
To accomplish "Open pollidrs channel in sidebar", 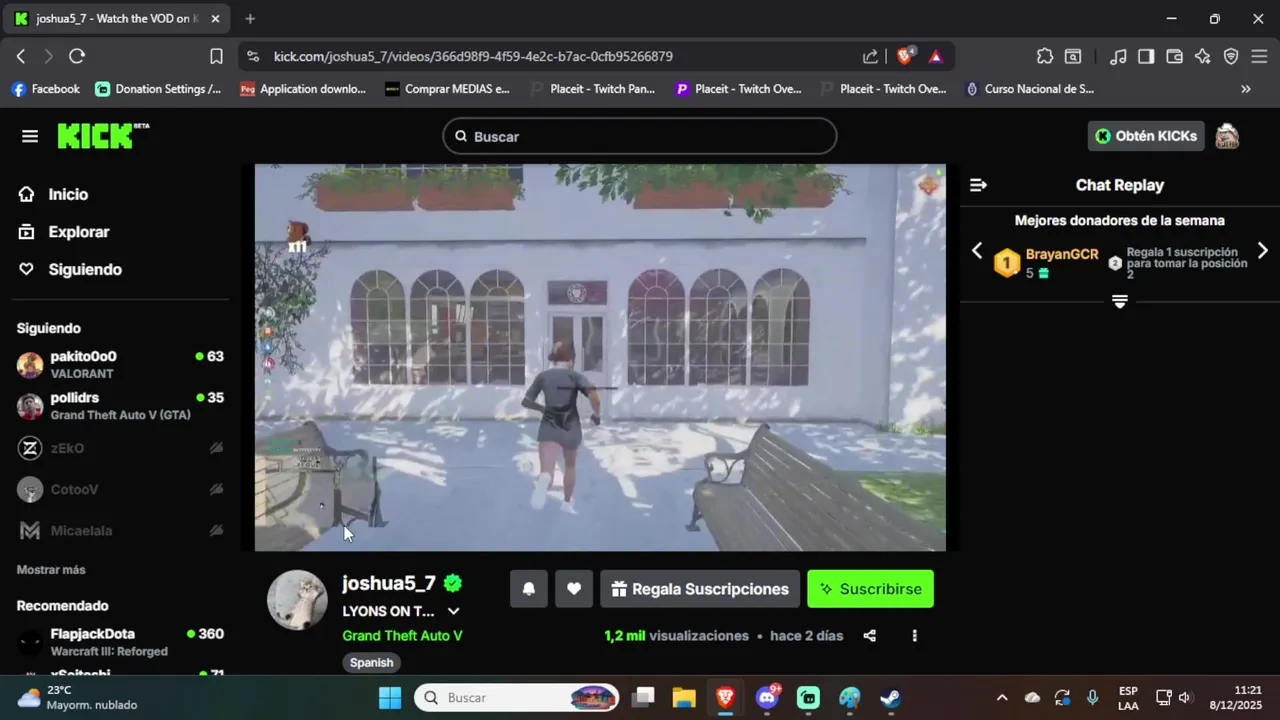I will point(120,406).
